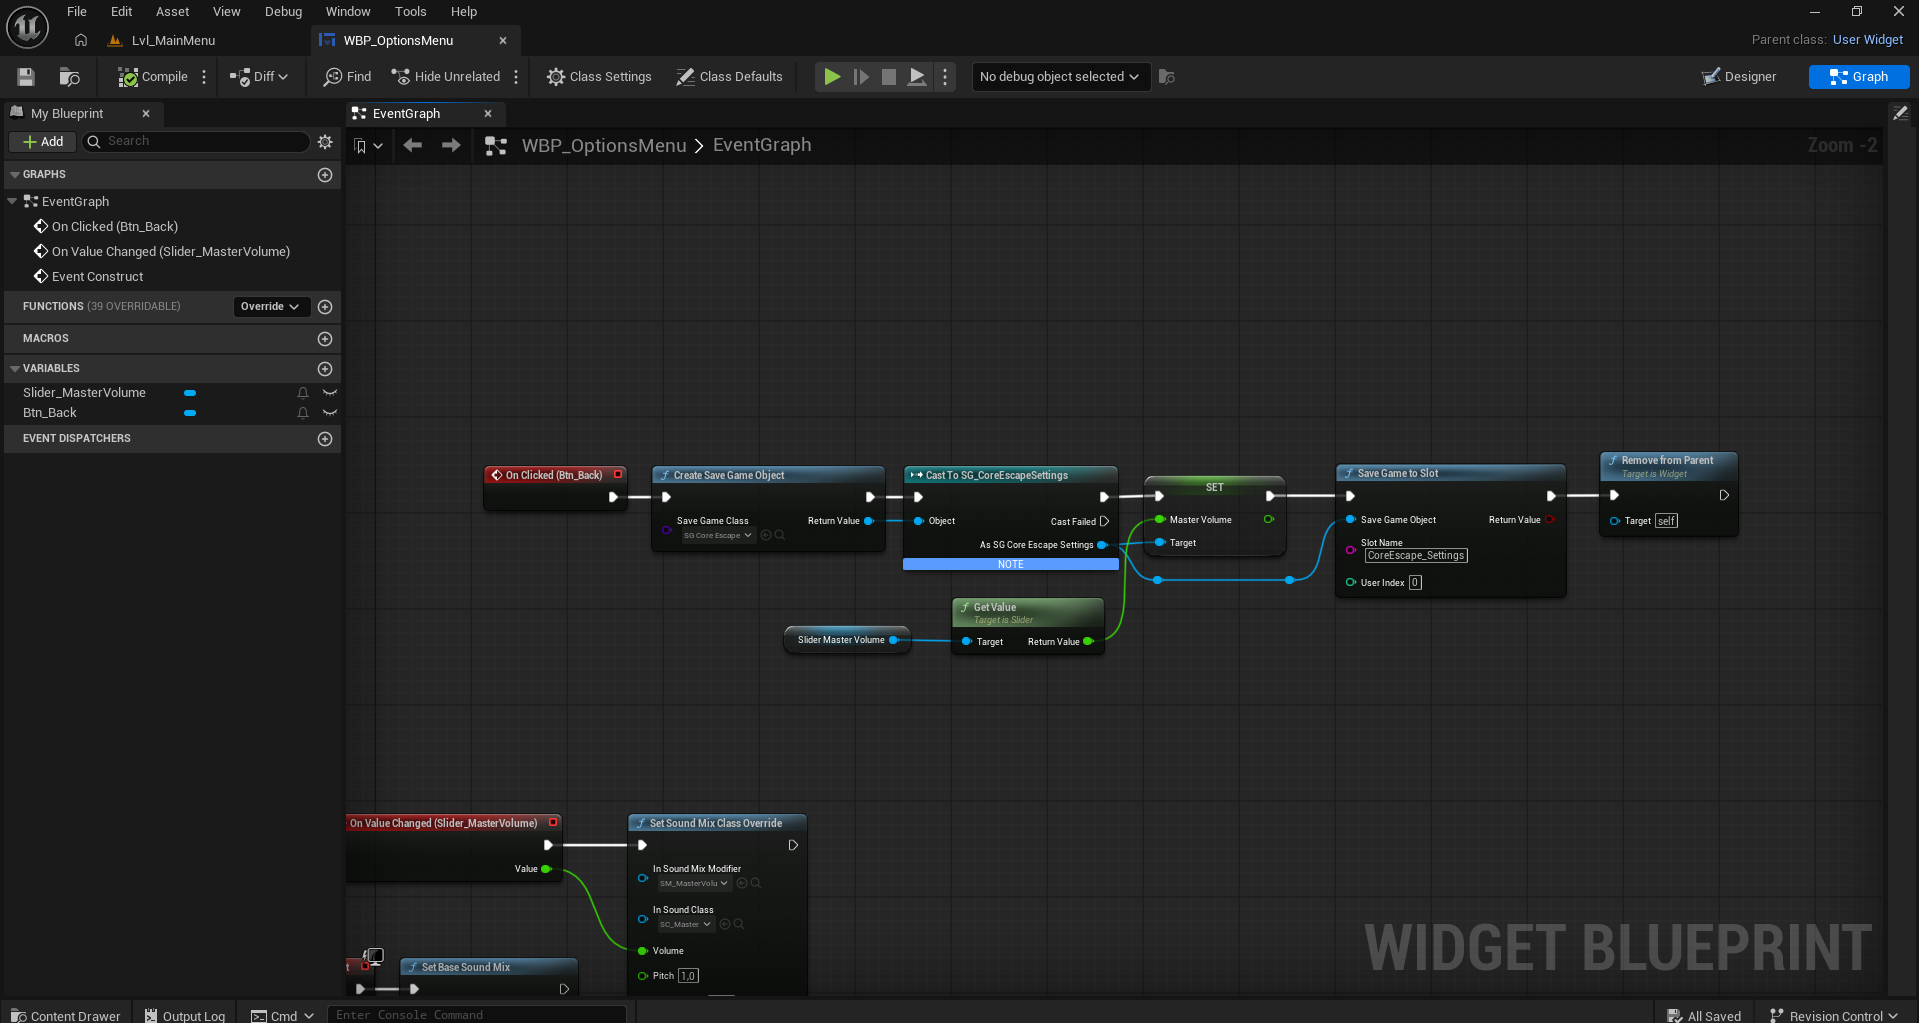Viewport: 1919px width, 1023px height.
Task: Start Play in Editor
Action: pos(832,77)
